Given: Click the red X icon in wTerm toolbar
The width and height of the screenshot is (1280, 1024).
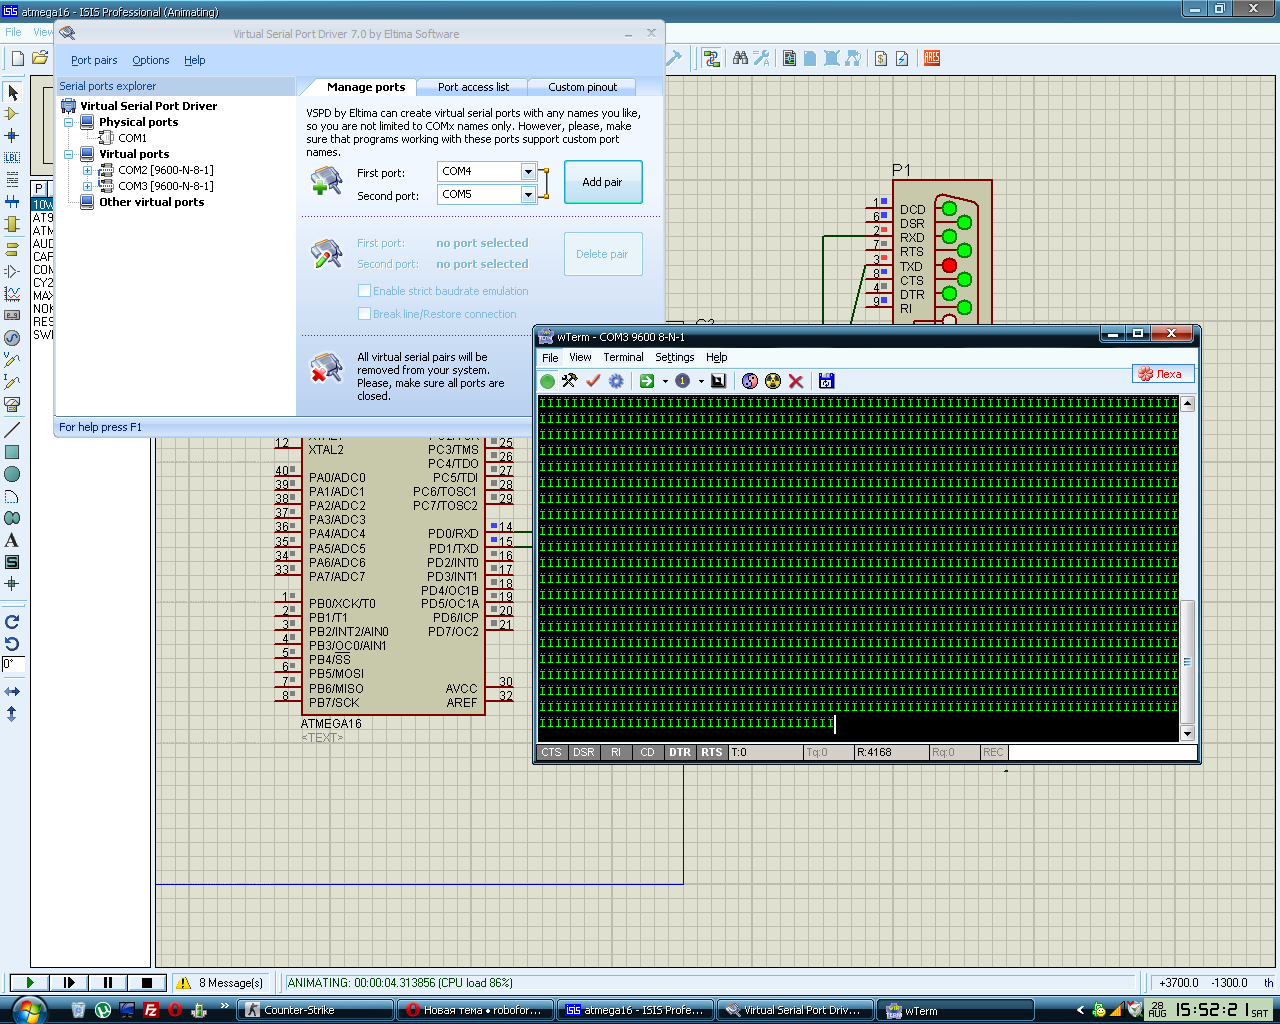Looking at the screenshot, I should click(x=796, y=381).
